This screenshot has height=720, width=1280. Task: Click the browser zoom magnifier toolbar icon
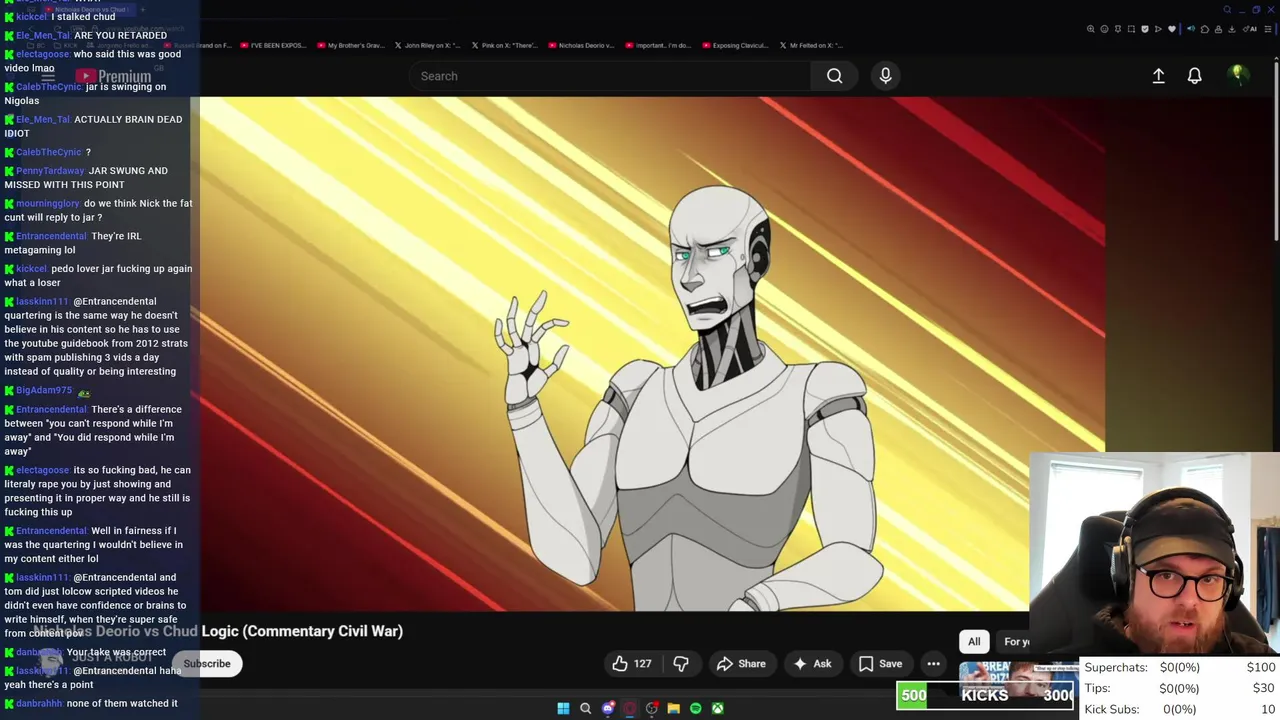point(1091,29)
